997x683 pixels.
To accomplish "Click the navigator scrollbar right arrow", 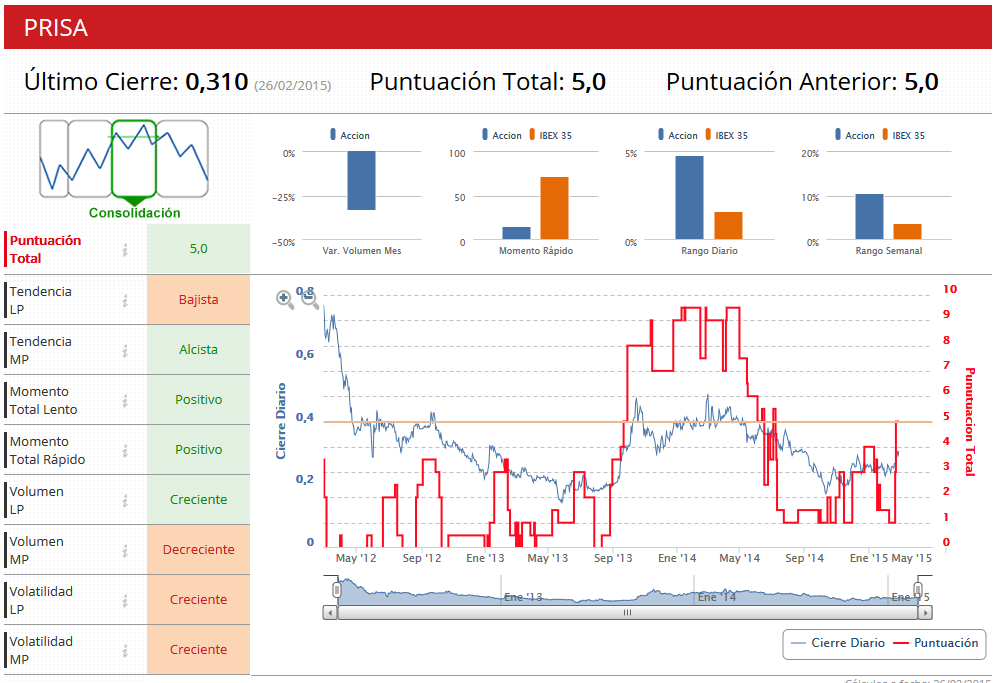I will pyautogui.click(x=925, y=612).
